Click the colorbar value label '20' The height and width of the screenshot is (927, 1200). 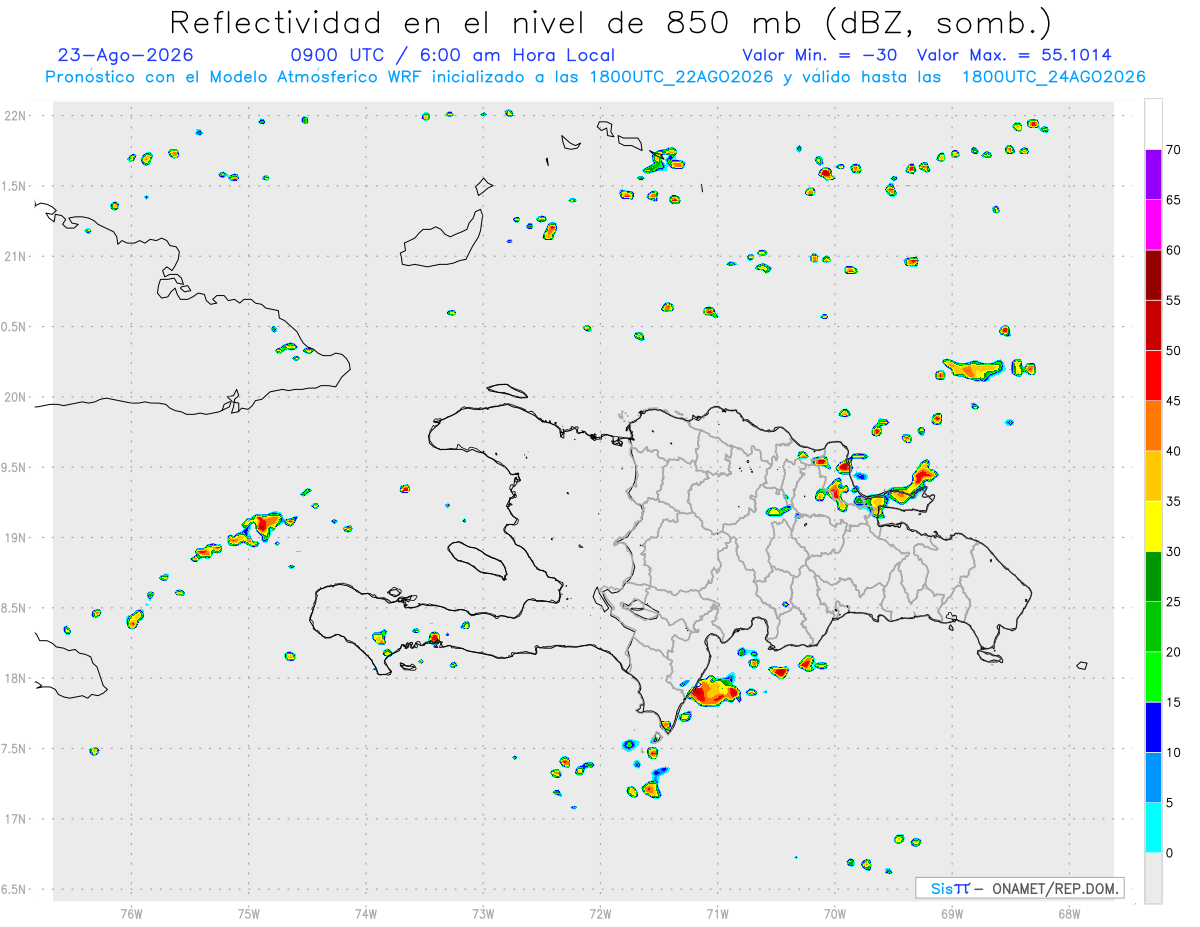click(1174, 652)
